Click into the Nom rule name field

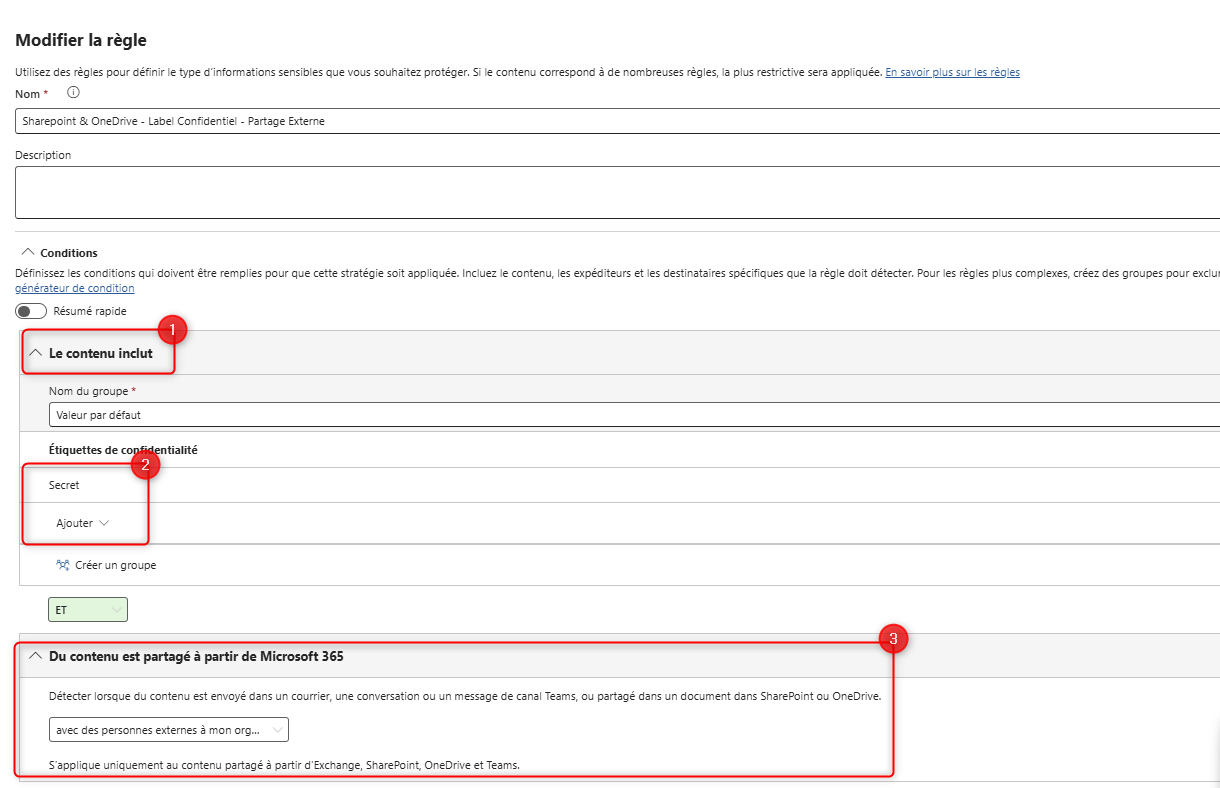coord(600,121)
